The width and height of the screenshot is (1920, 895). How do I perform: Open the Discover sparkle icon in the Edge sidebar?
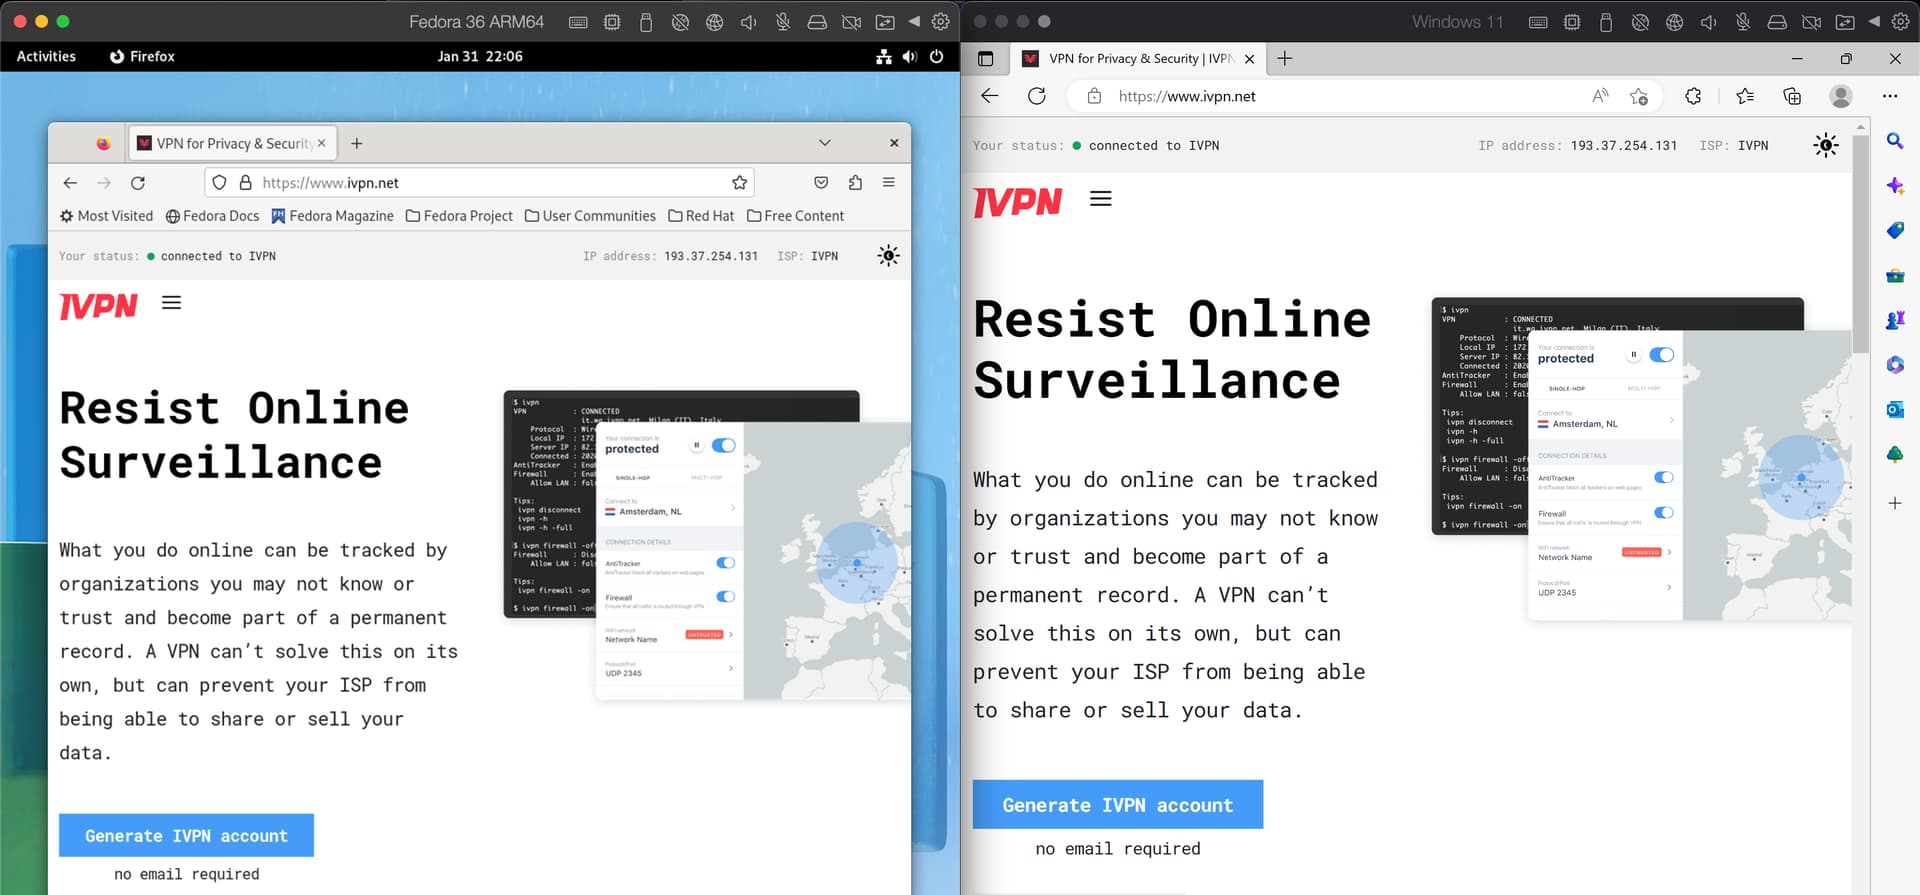click(x=1895, y=186)
